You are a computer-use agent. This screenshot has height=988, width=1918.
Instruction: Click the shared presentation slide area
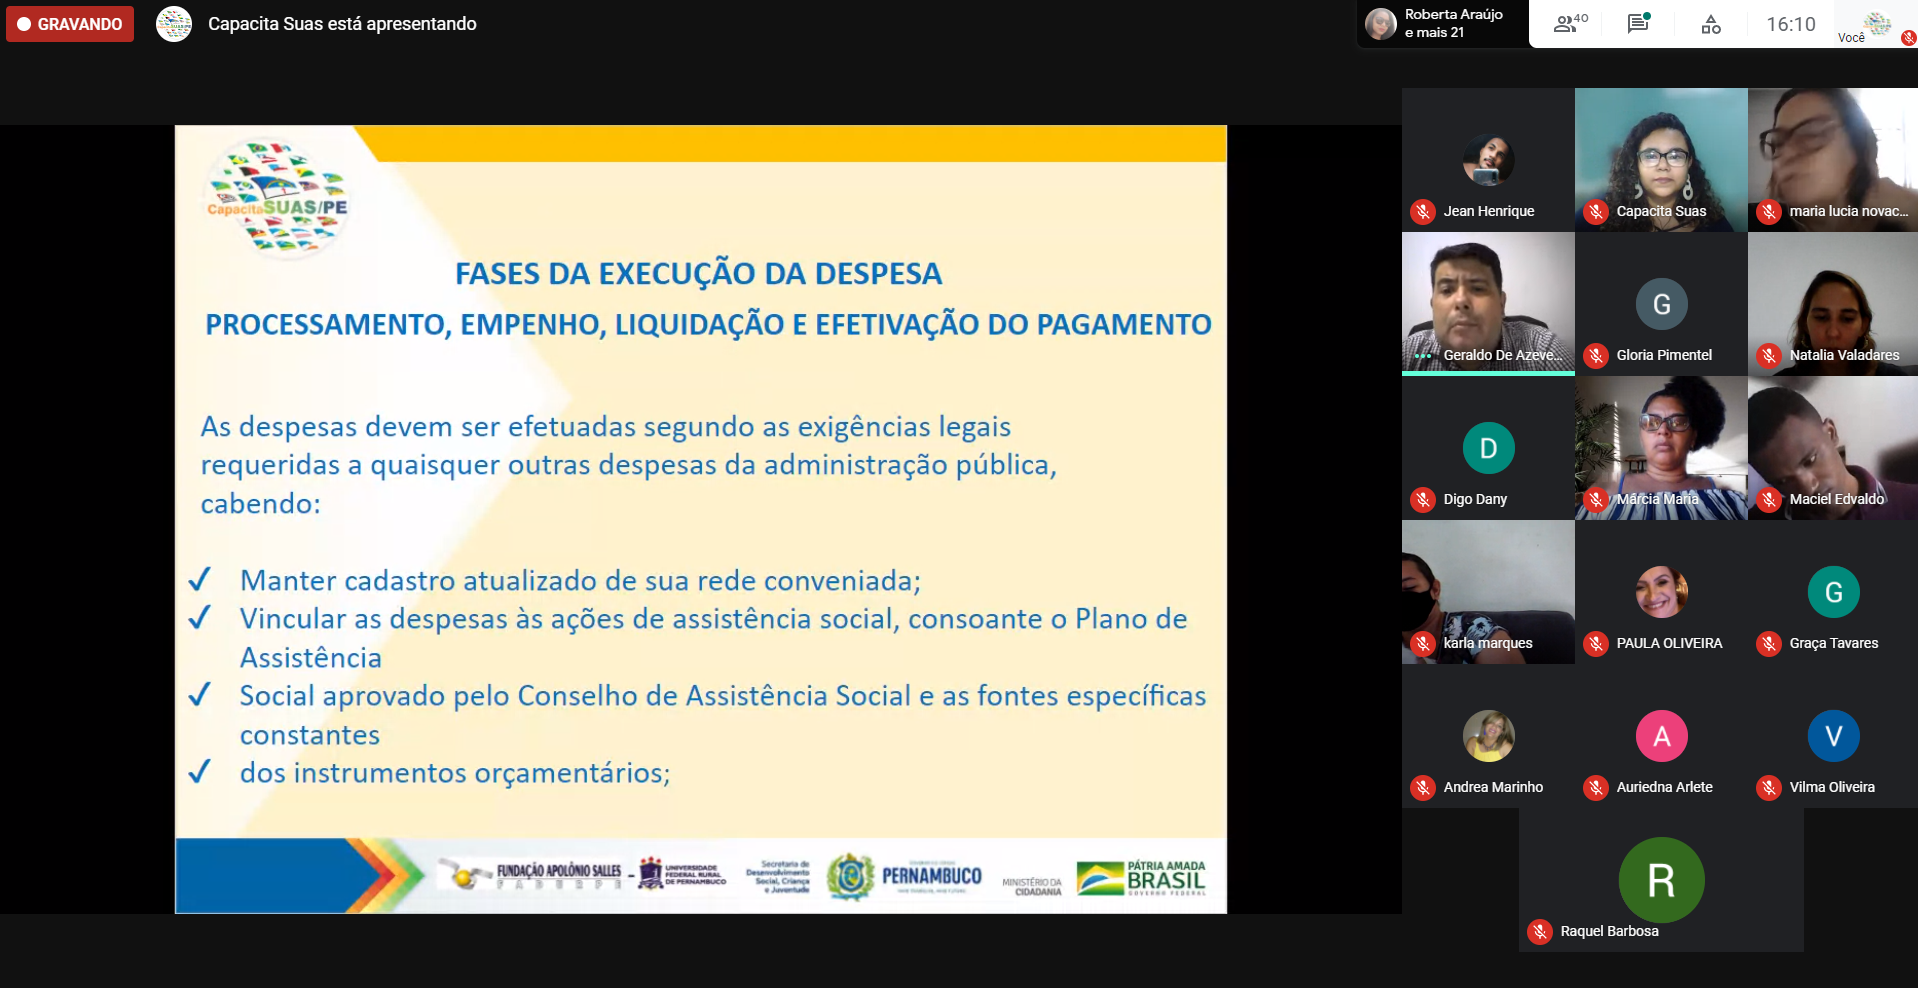700,518
